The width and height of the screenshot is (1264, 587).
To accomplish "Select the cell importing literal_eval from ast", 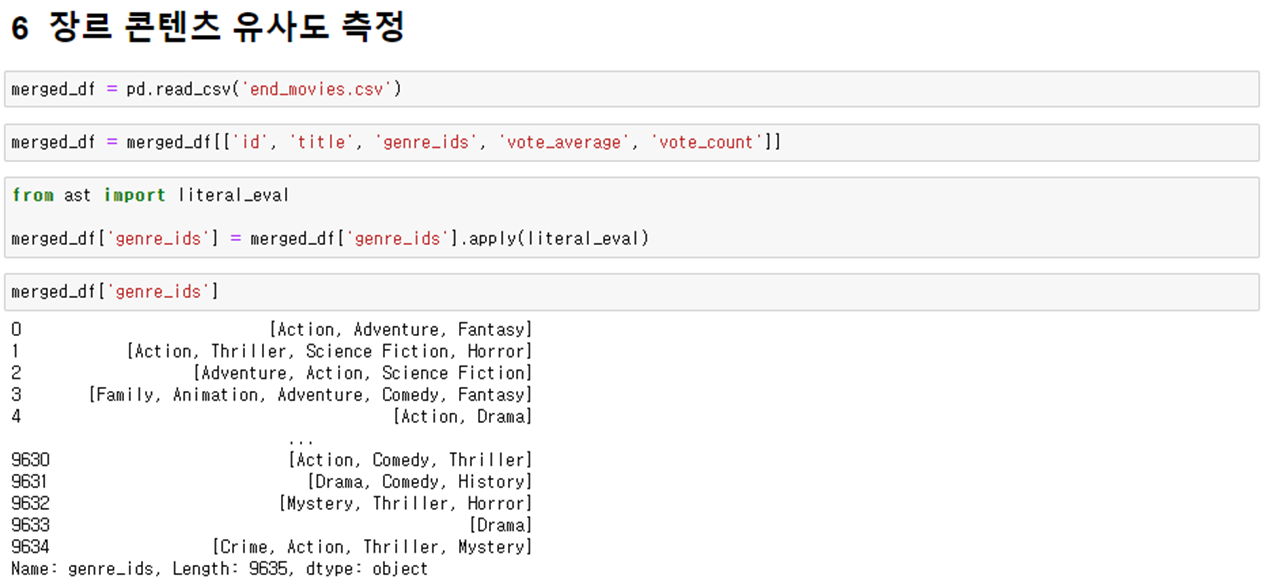I will [631, 217].
